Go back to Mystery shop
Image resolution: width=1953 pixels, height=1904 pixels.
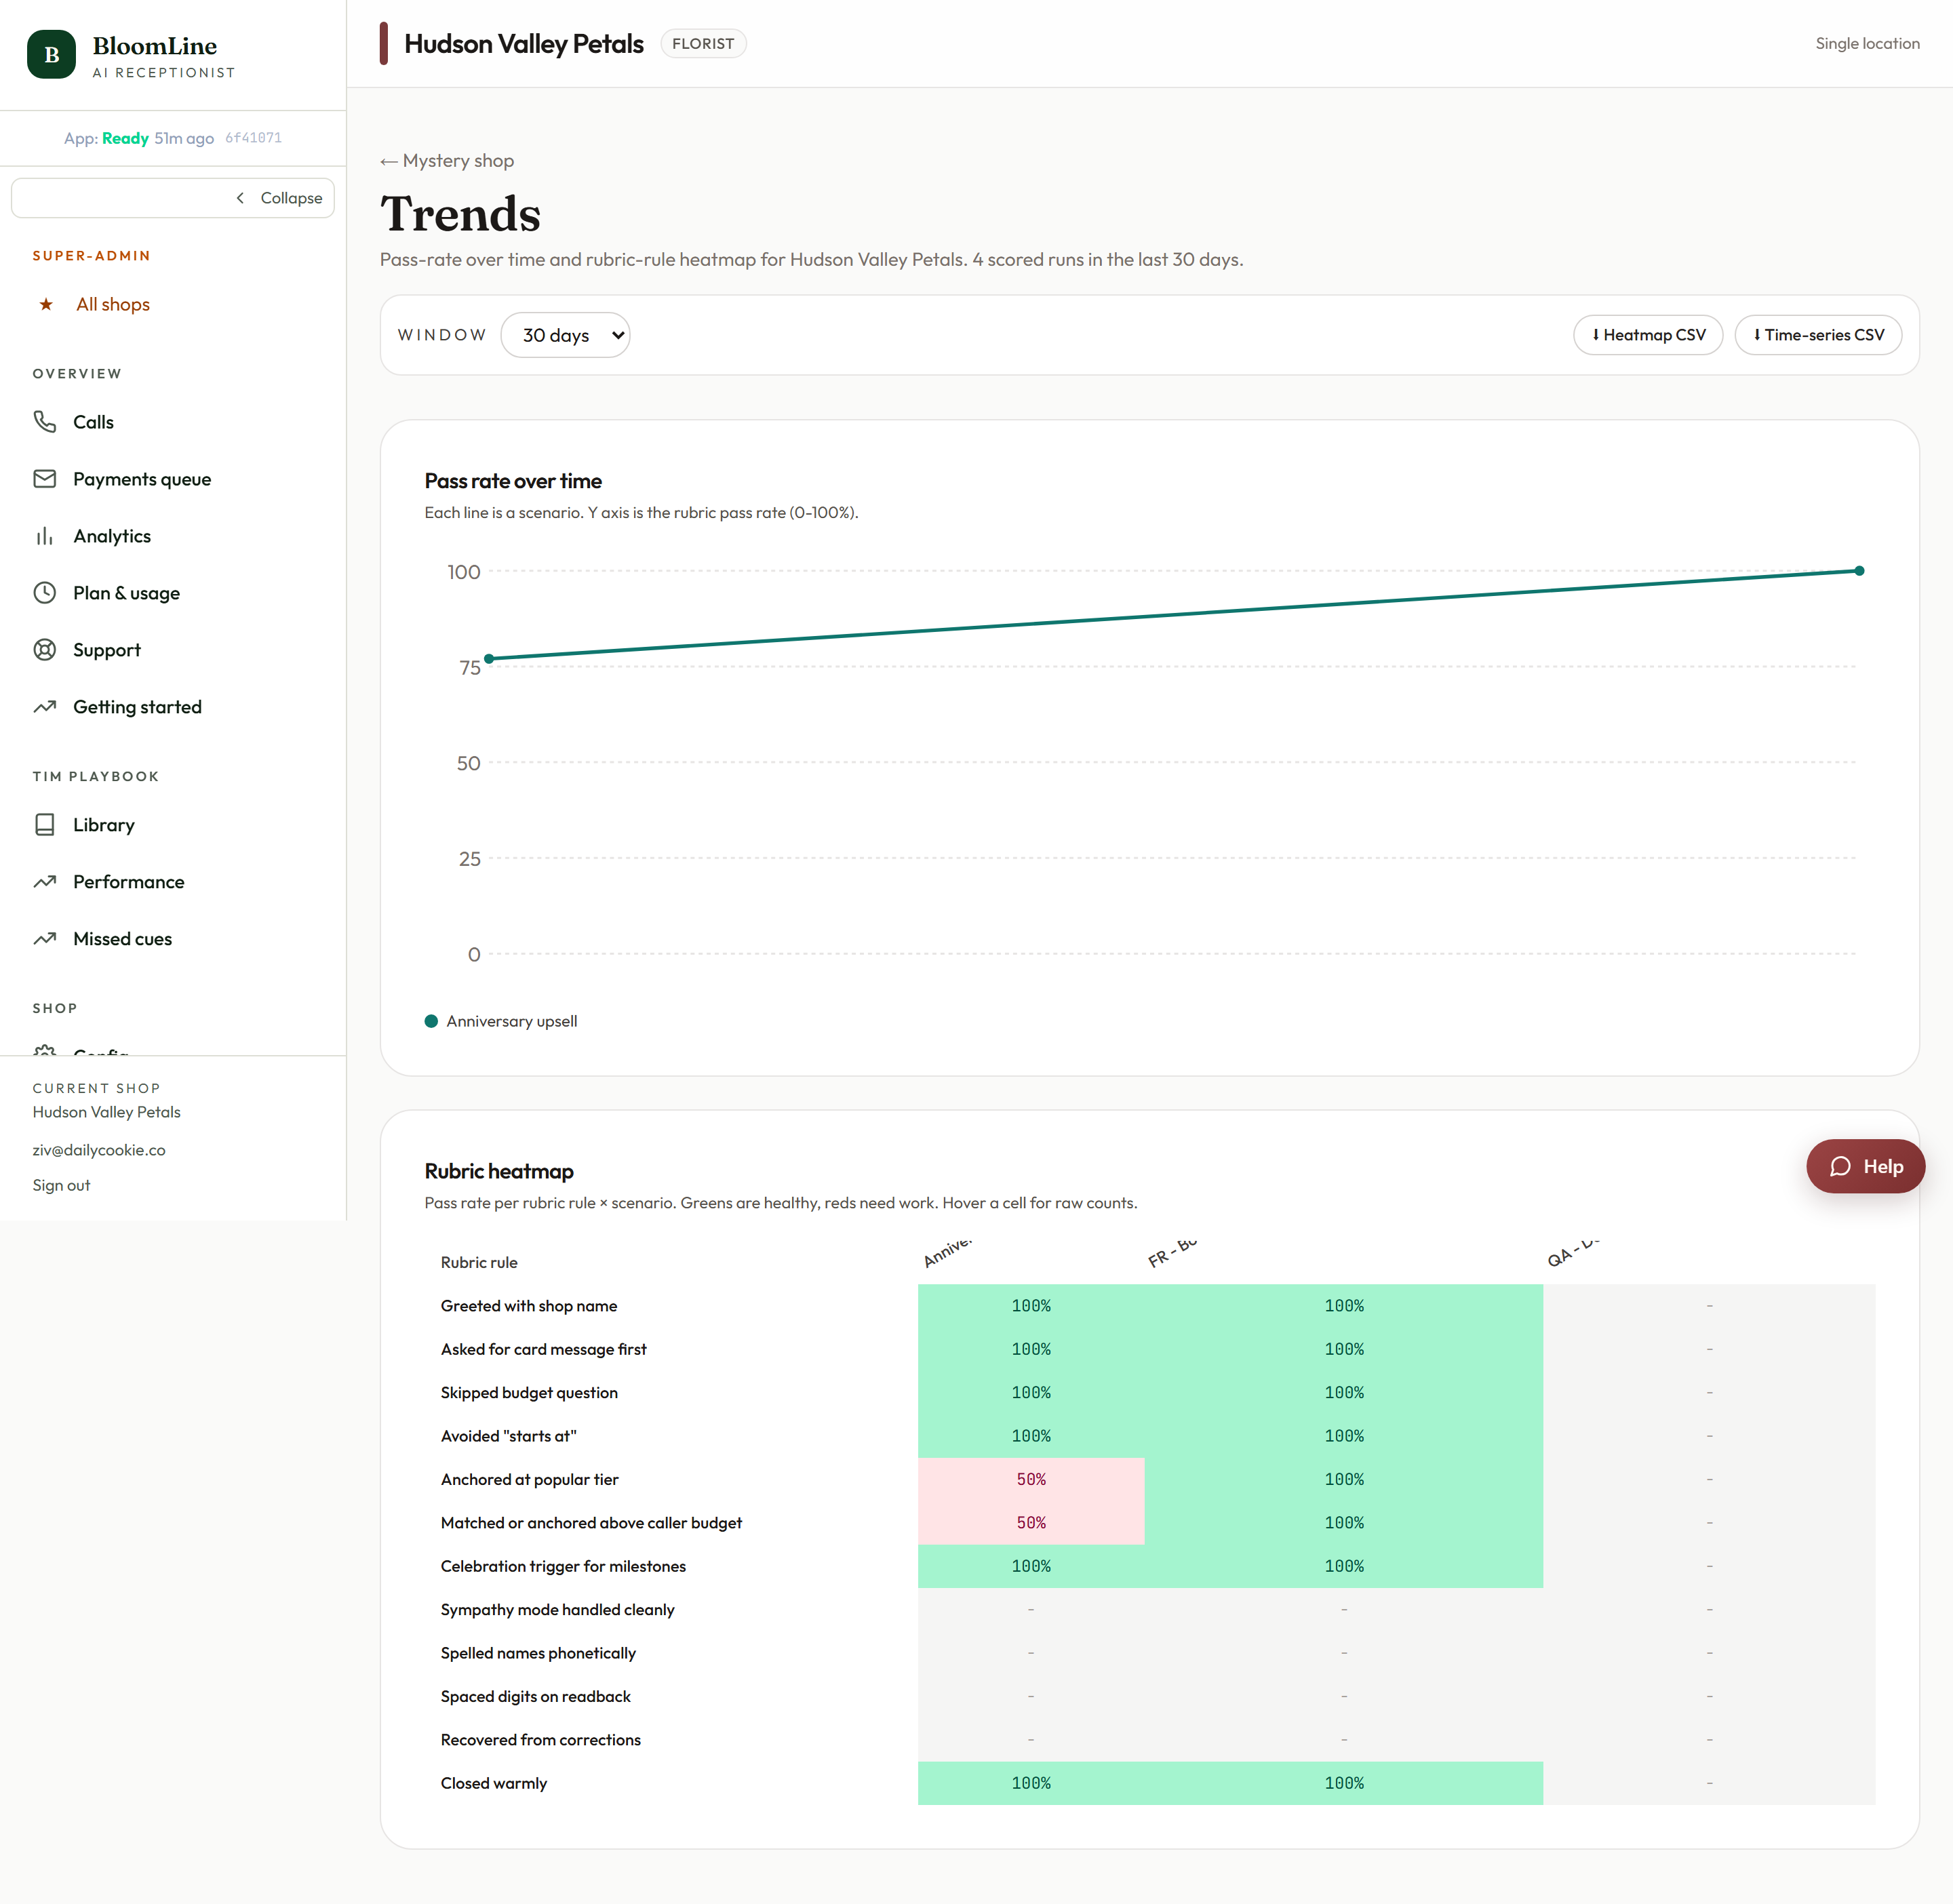tap(447, 161)
